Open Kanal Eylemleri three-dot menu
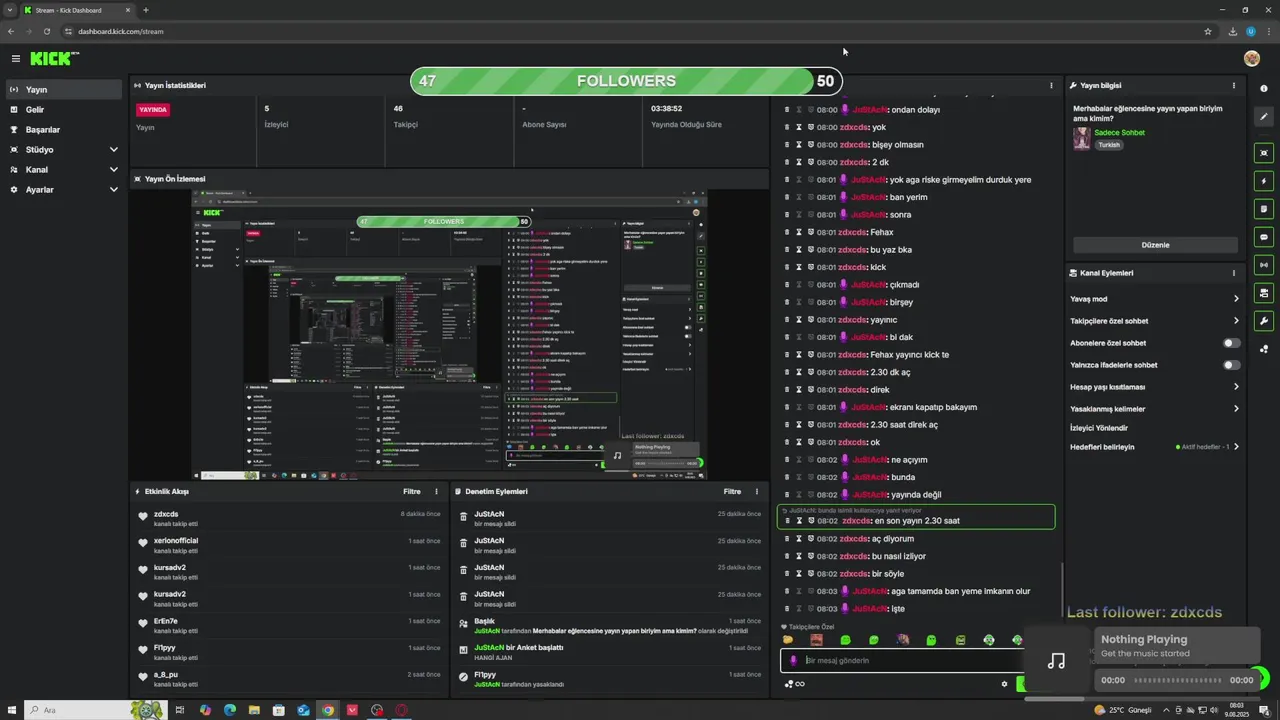Screen dimensions: 1280x720 pos(1234,273)
